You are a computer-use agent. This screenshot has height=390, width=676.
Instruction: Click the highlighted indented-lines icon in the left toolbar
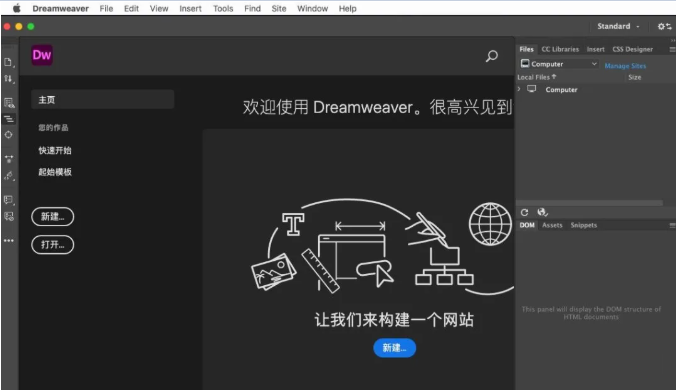click(x=9, y=119)
